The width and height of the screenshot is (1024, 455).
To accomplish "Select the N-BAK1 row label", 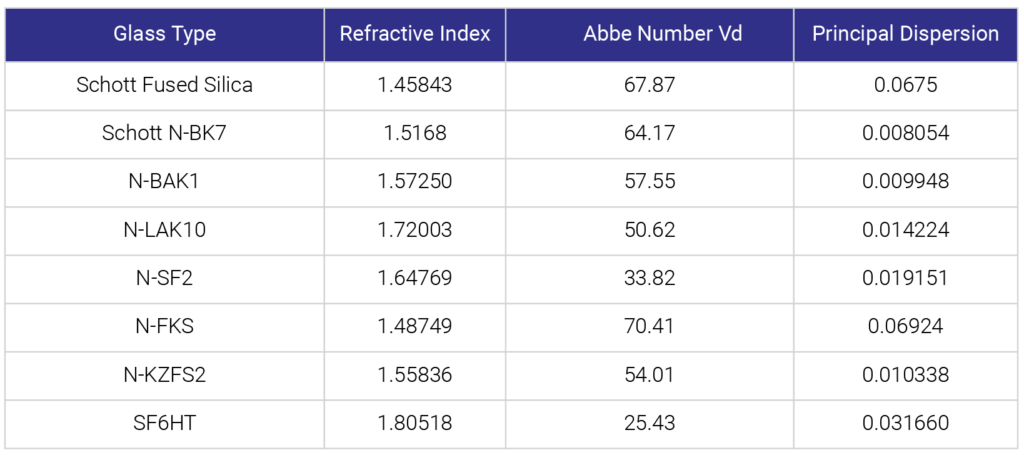I will click(x=165, y=182).
